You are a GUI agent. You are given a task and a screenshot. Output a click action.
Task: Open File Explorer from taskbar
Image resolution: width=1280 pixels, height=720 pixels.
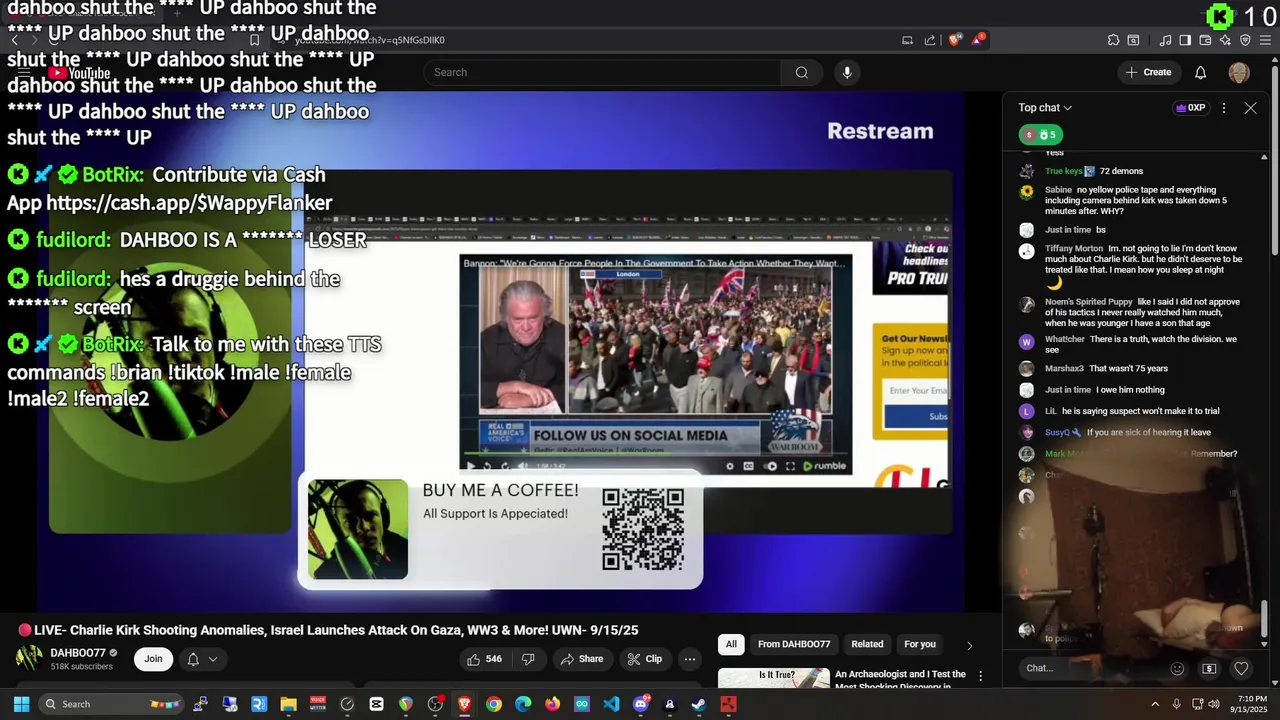(x=288, y=704)
